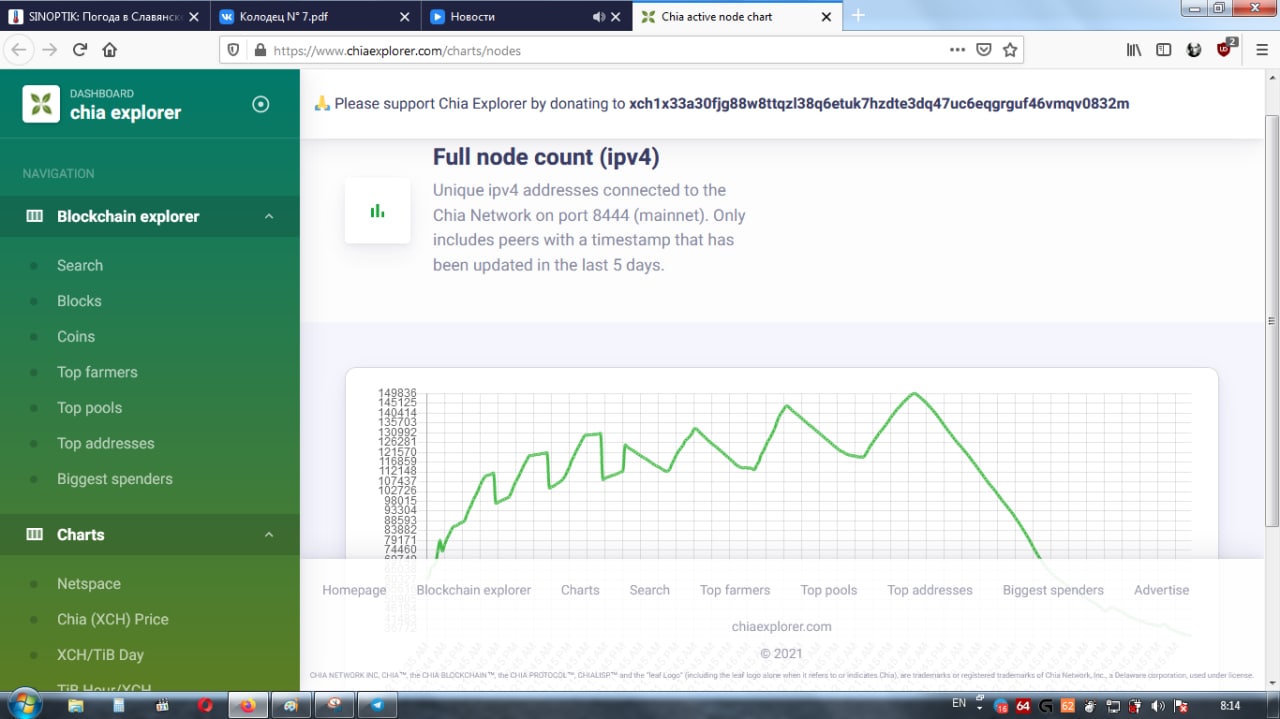Click footer Top farmers link
The width and height of the screenshot is (1280, 719).
click(735, 590)
